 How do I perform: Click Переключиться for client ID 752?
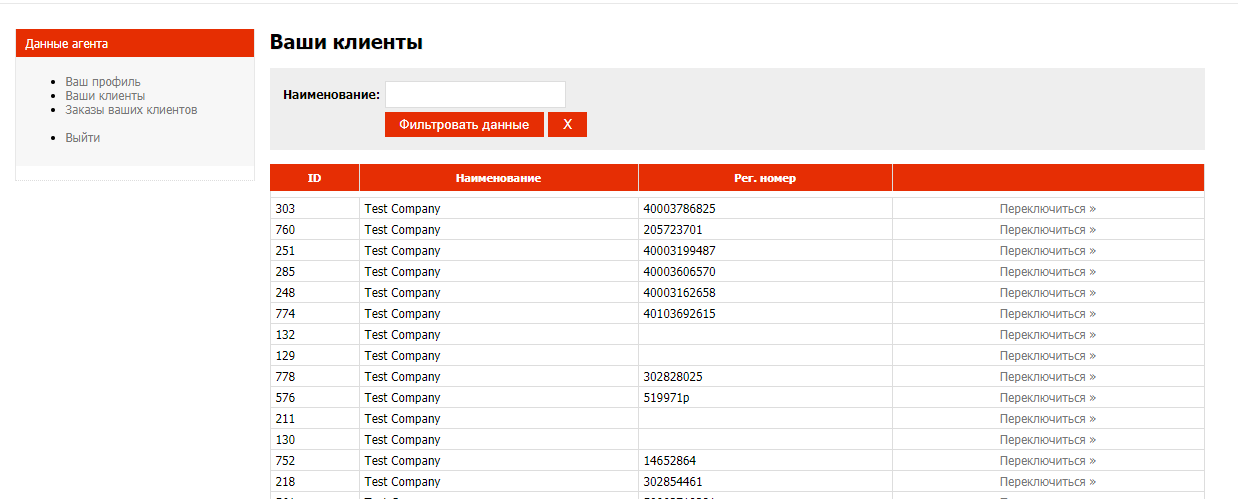coord(1047,461)
